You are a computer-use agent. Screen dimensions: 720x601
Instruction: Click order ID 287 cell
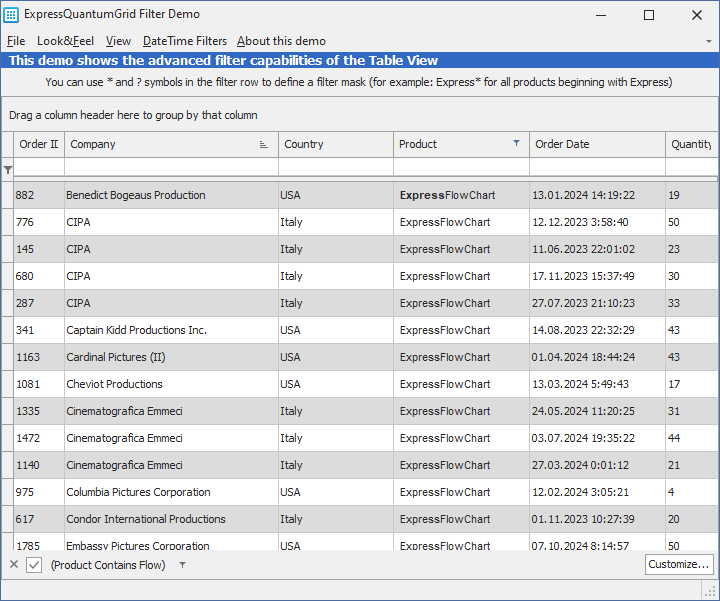(39, 303)
